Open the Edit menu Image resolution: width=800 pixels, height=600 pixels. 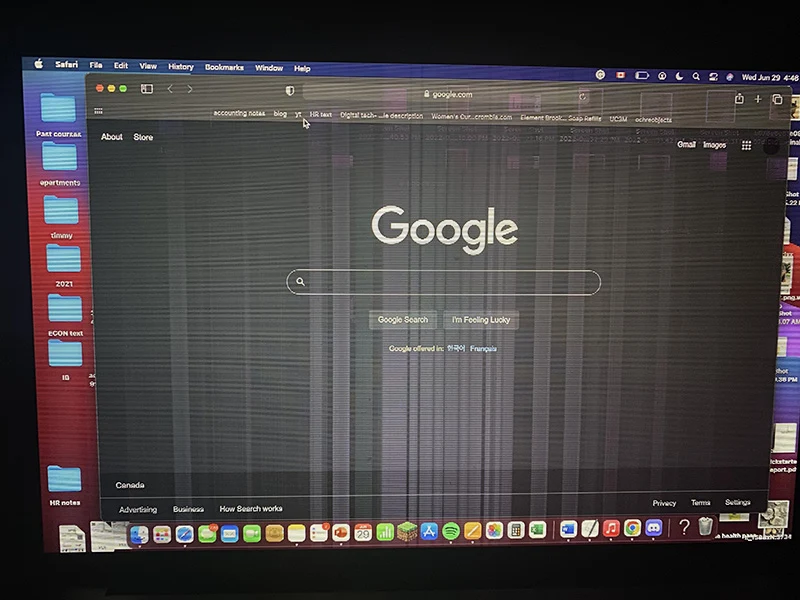pos(121,65)
